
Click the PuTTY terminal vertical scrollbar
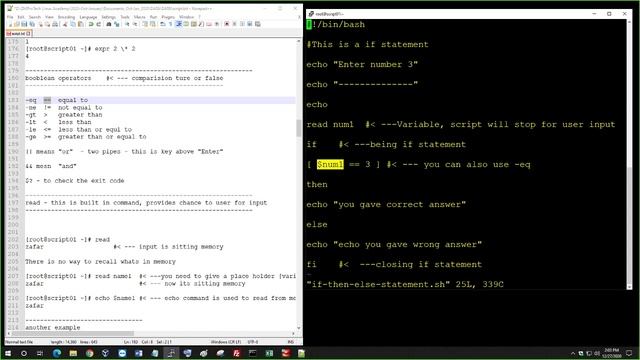pos(629,154)
